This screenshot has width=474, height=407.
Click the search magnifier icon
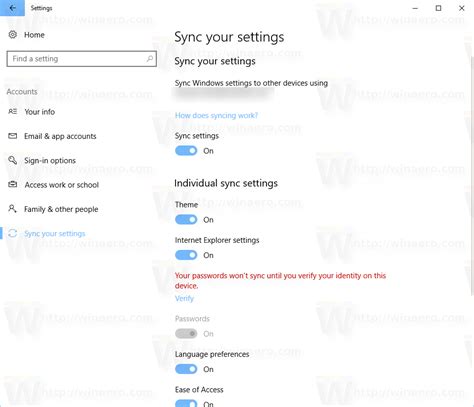(150, 59)
